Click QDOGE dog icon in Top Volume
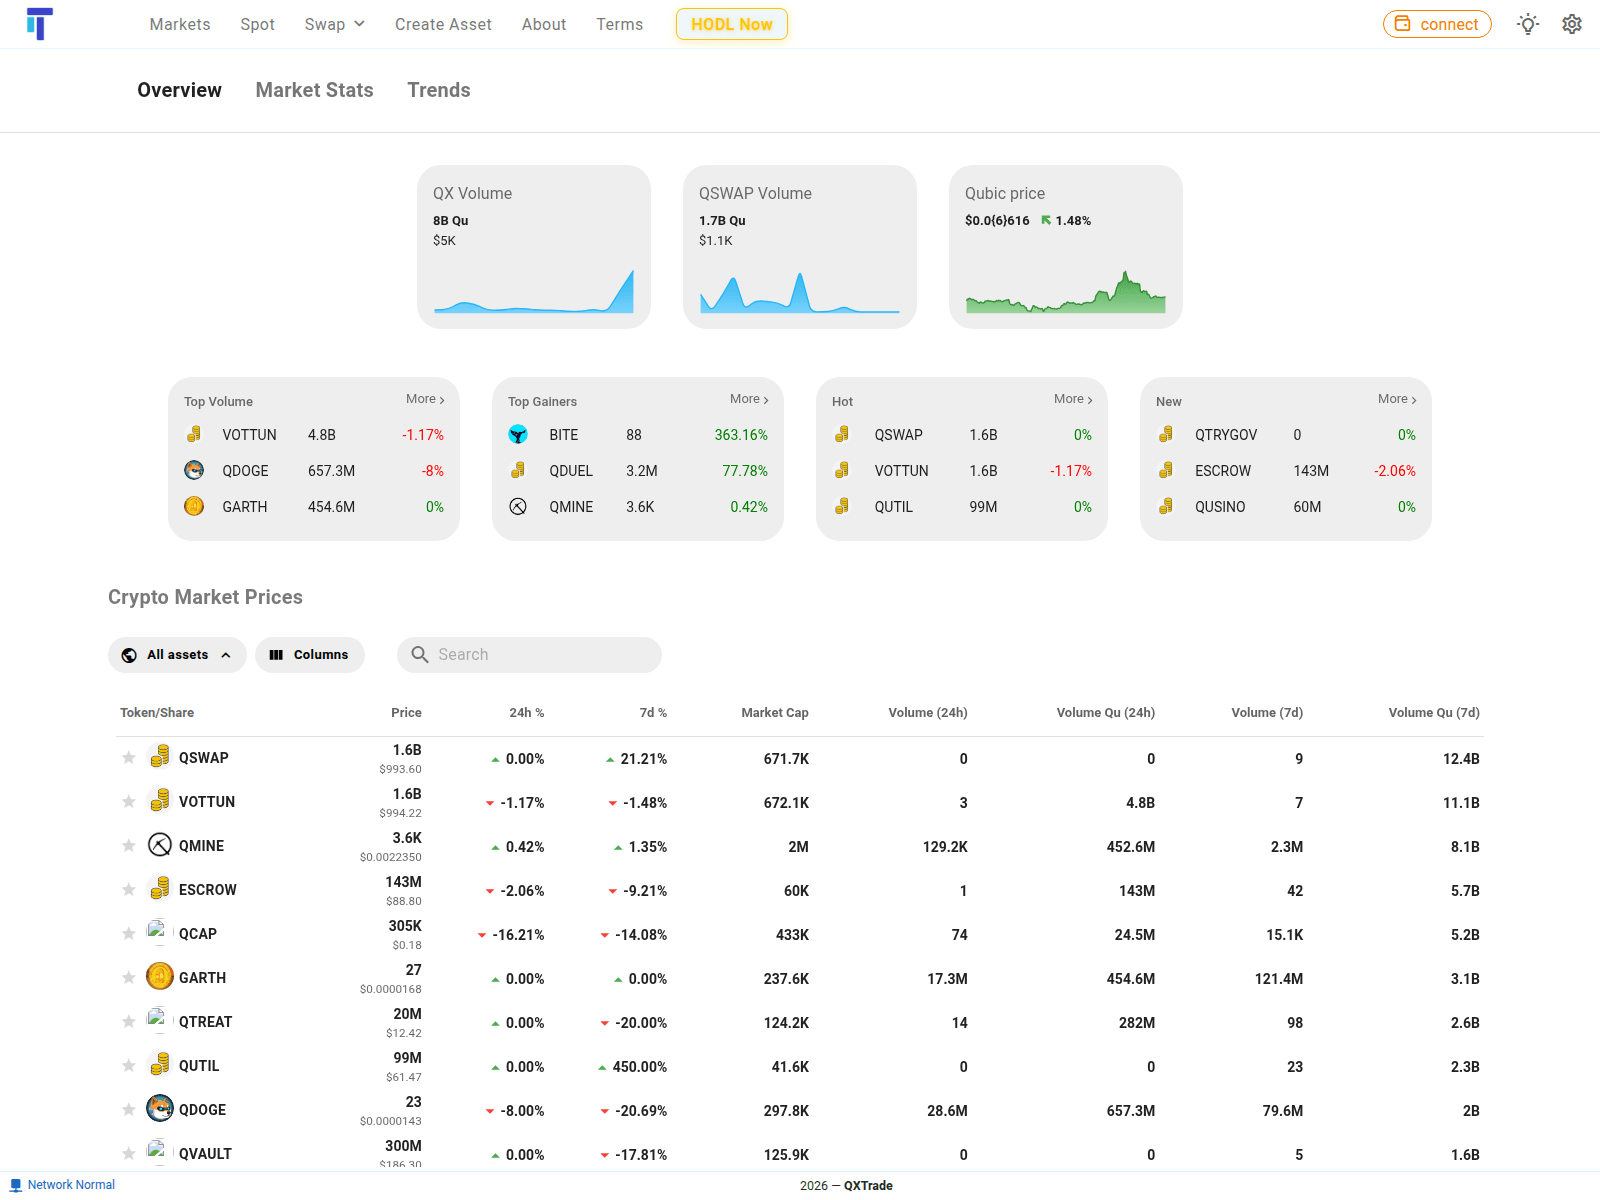Viewport: 1600px width, 1200px height. 194,470
